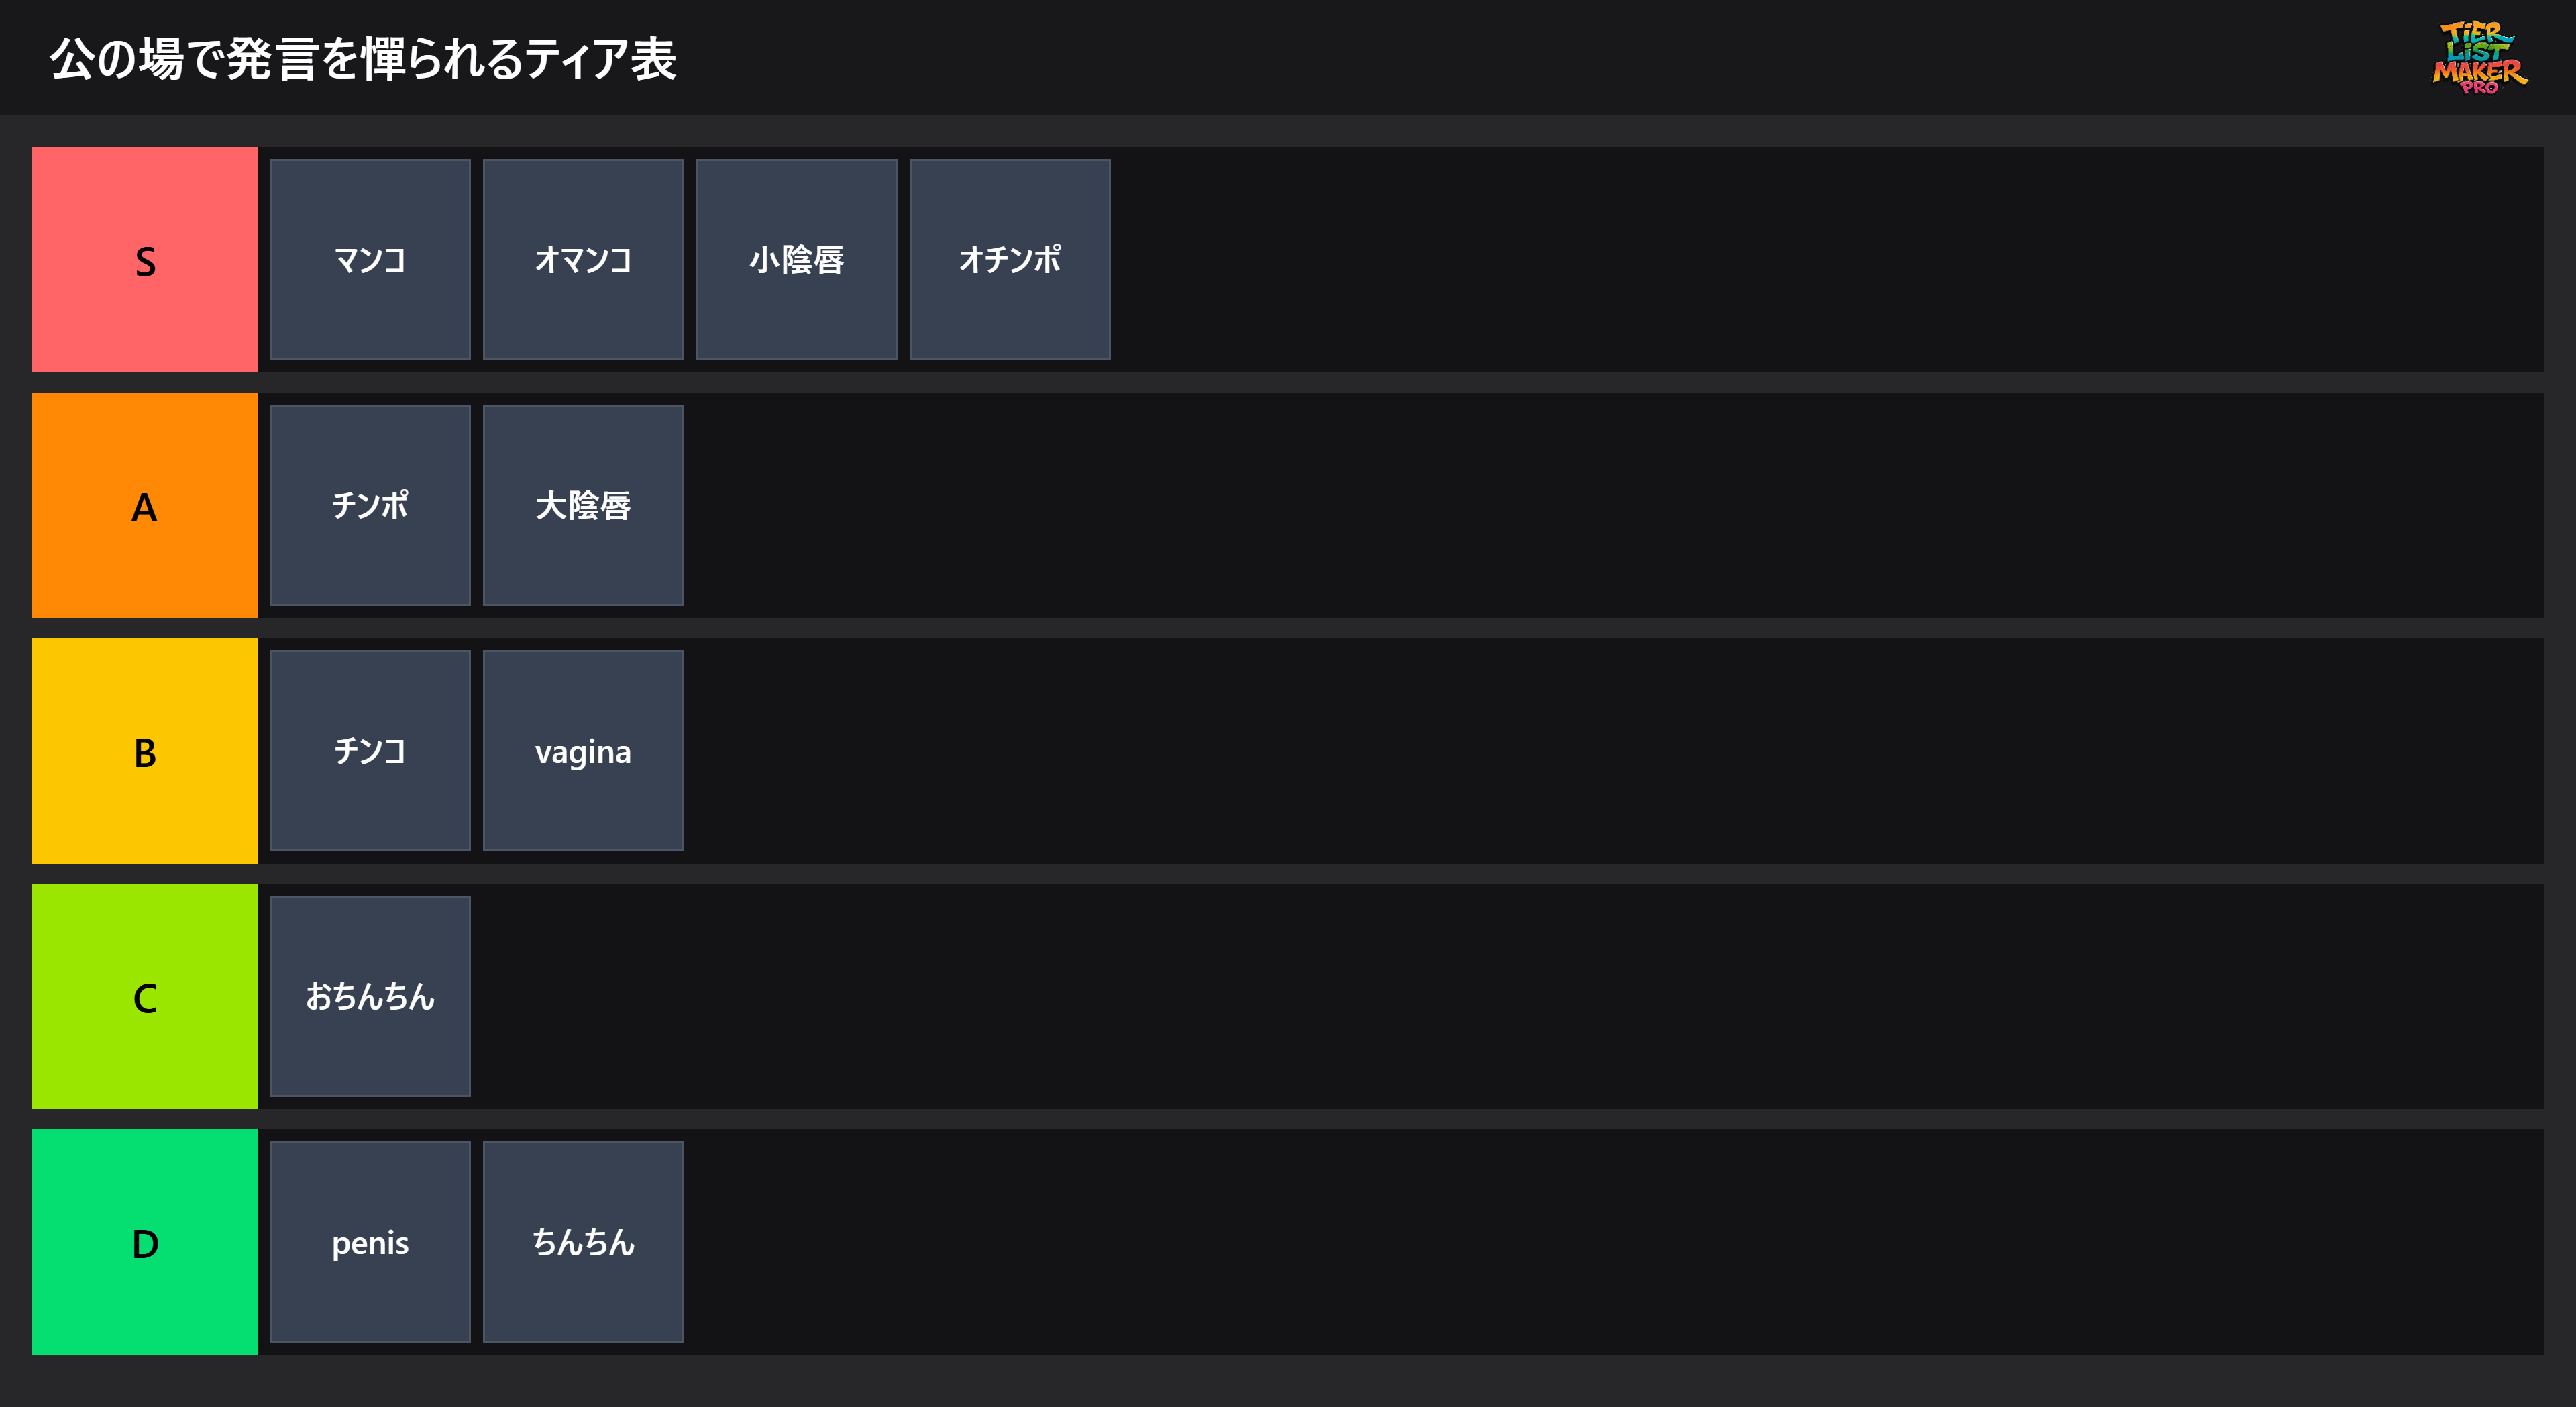Image resolution: width=2576 pixels, height=1407 pixels.
Task: Click the オマンコ tile
Action: point(583,260)
